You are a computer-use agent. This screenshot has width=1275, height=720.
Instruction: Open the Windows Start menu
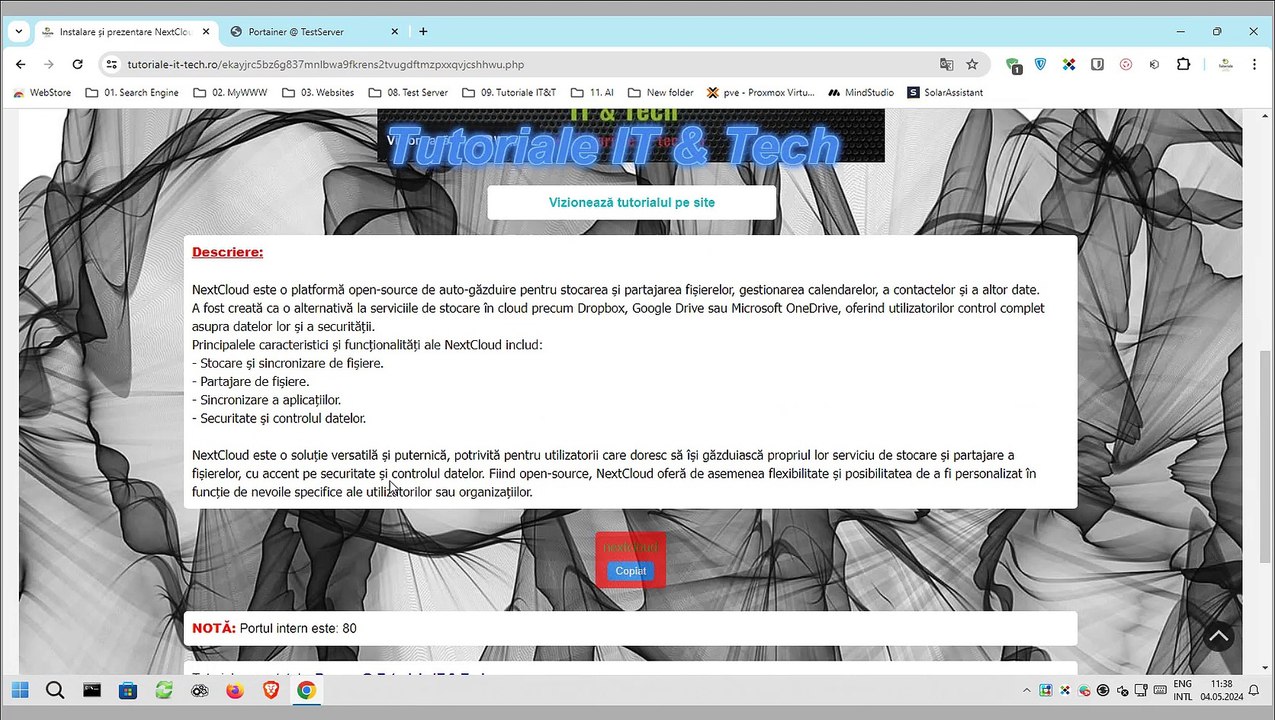[x=20, y=690]
